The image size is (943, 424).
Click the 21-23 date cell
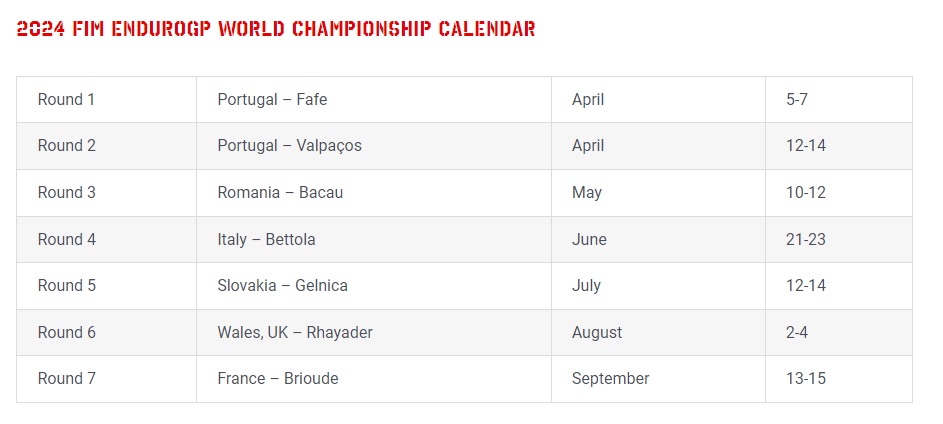click(x=838, y=239)
